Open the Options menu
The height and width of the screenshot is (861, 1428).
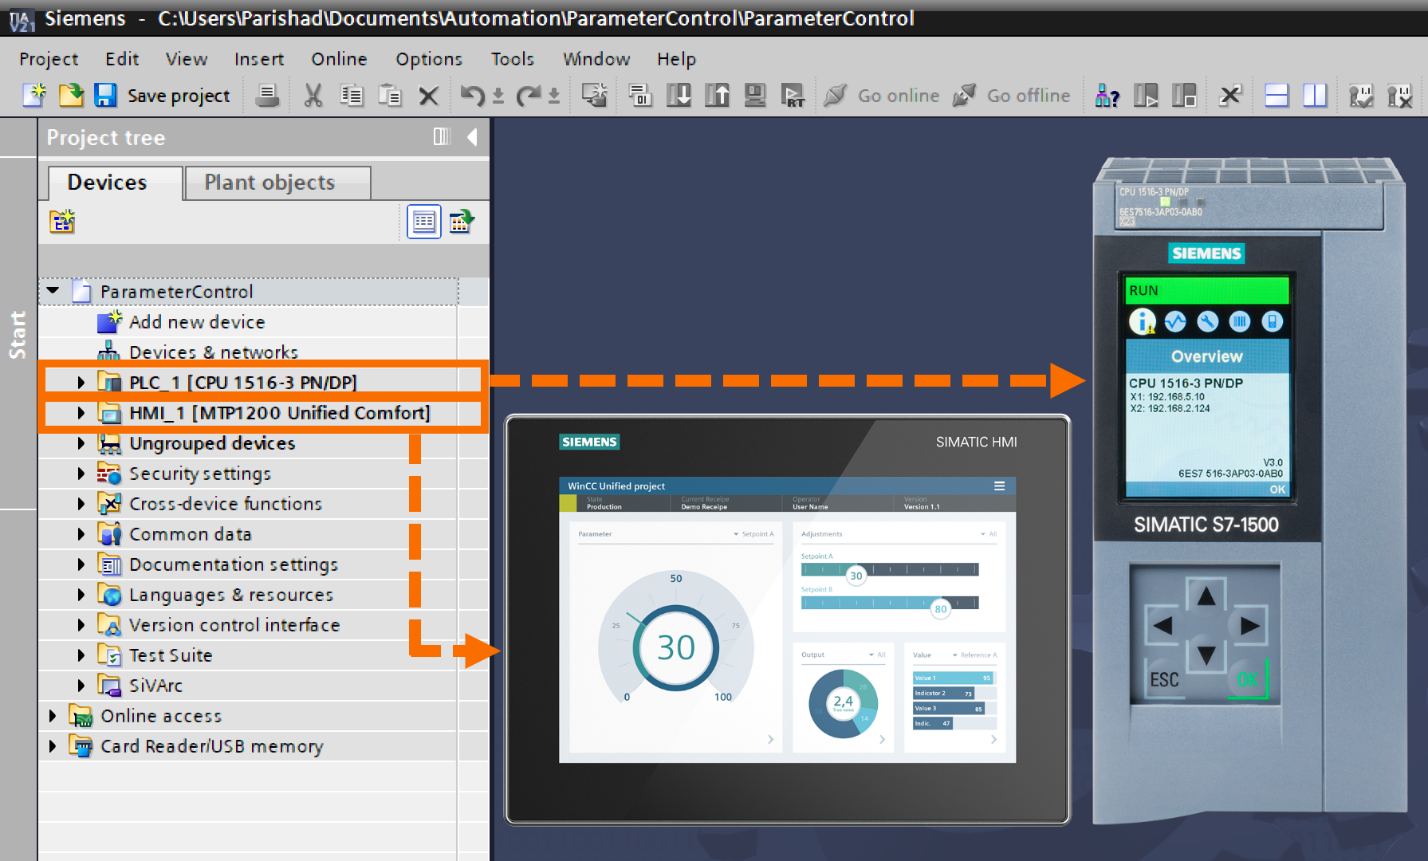429,59
